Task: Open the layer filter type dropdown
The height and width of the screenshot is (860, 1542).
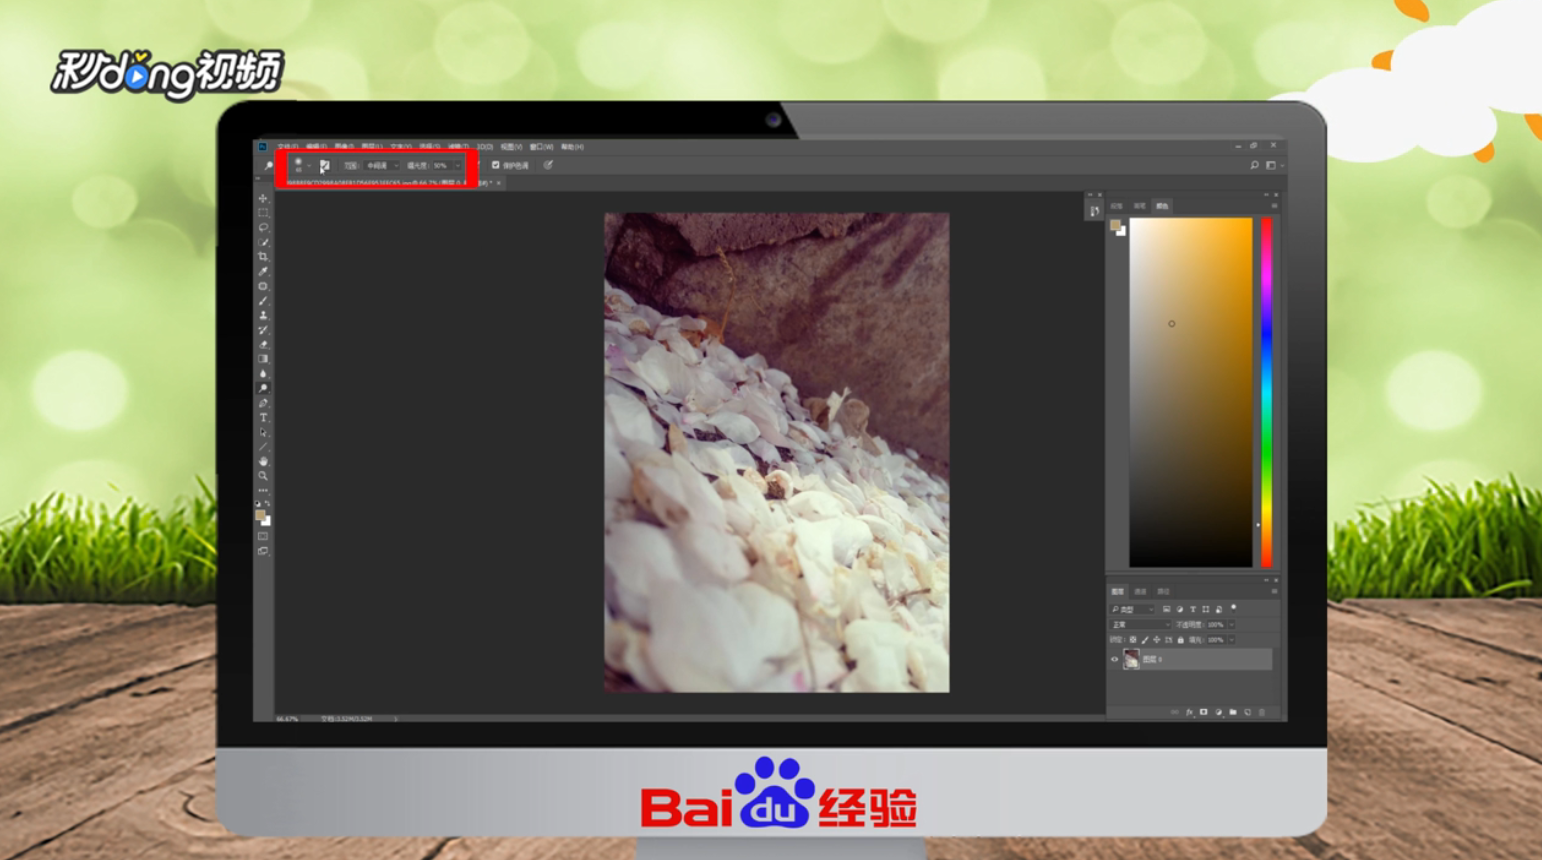Action: click(x=1133, y=609)
